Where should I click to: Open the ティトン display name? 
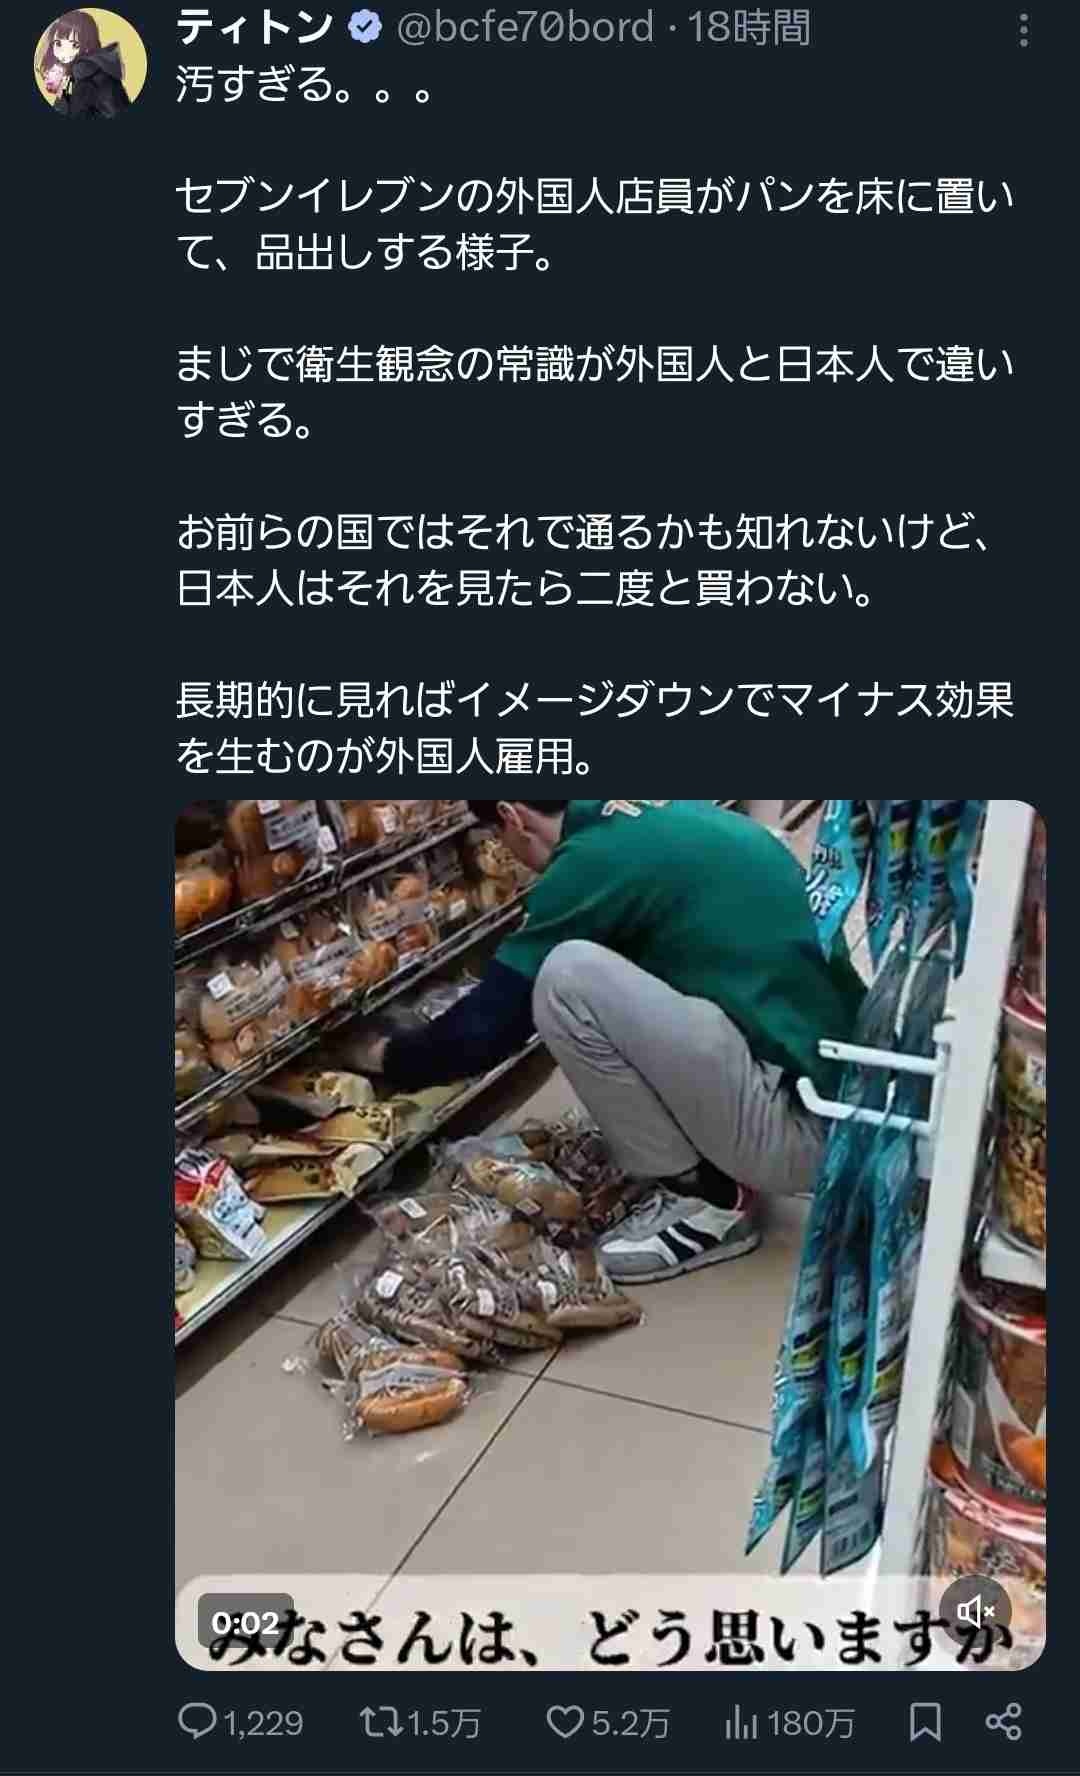tap(256, 28)
